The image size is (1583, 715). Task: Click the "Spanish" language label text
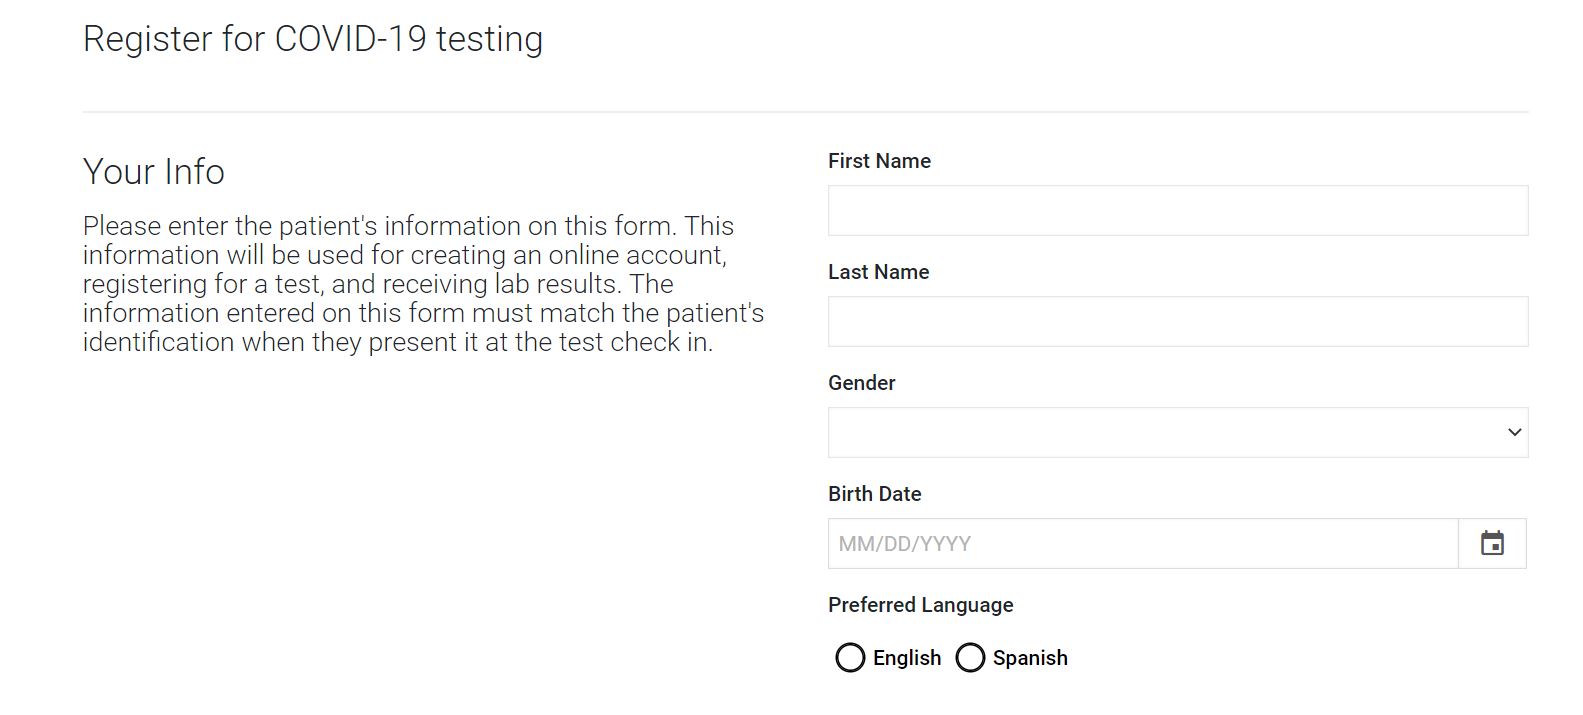[1030, 658]
